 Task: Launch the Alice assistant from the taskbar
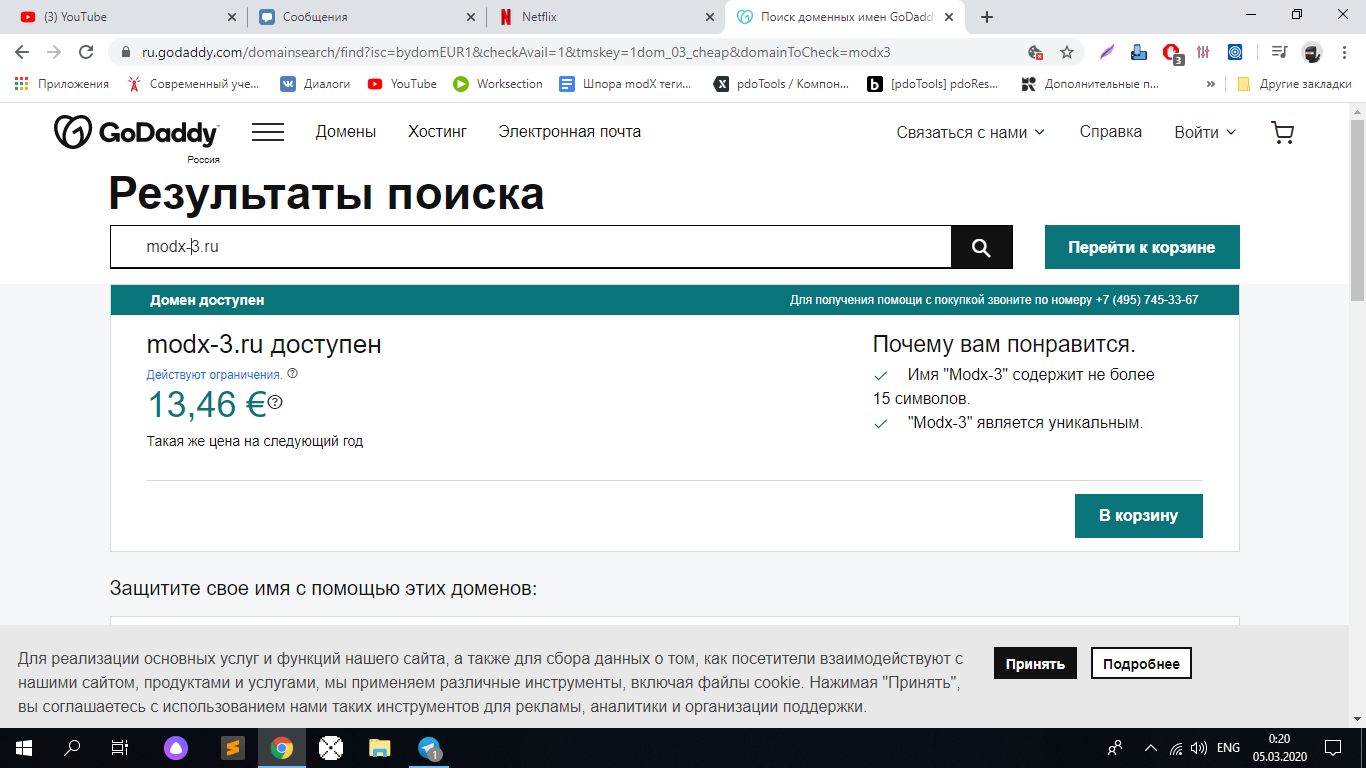175,747
